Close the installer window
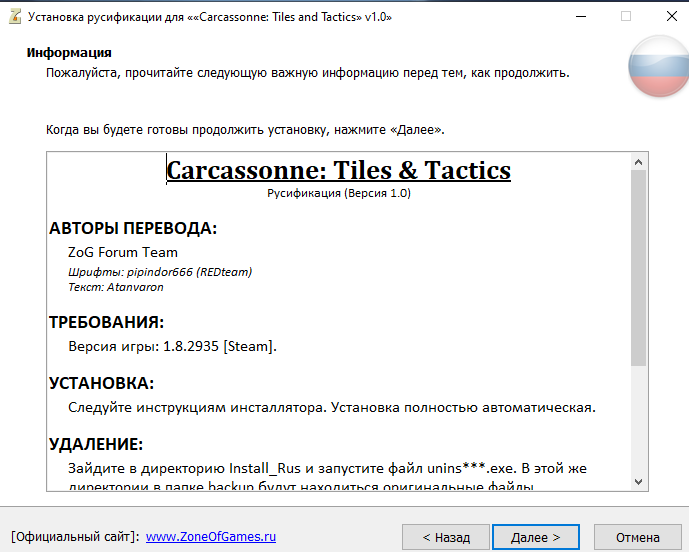The width and height of the screenshot is (689, 552). 671,17
